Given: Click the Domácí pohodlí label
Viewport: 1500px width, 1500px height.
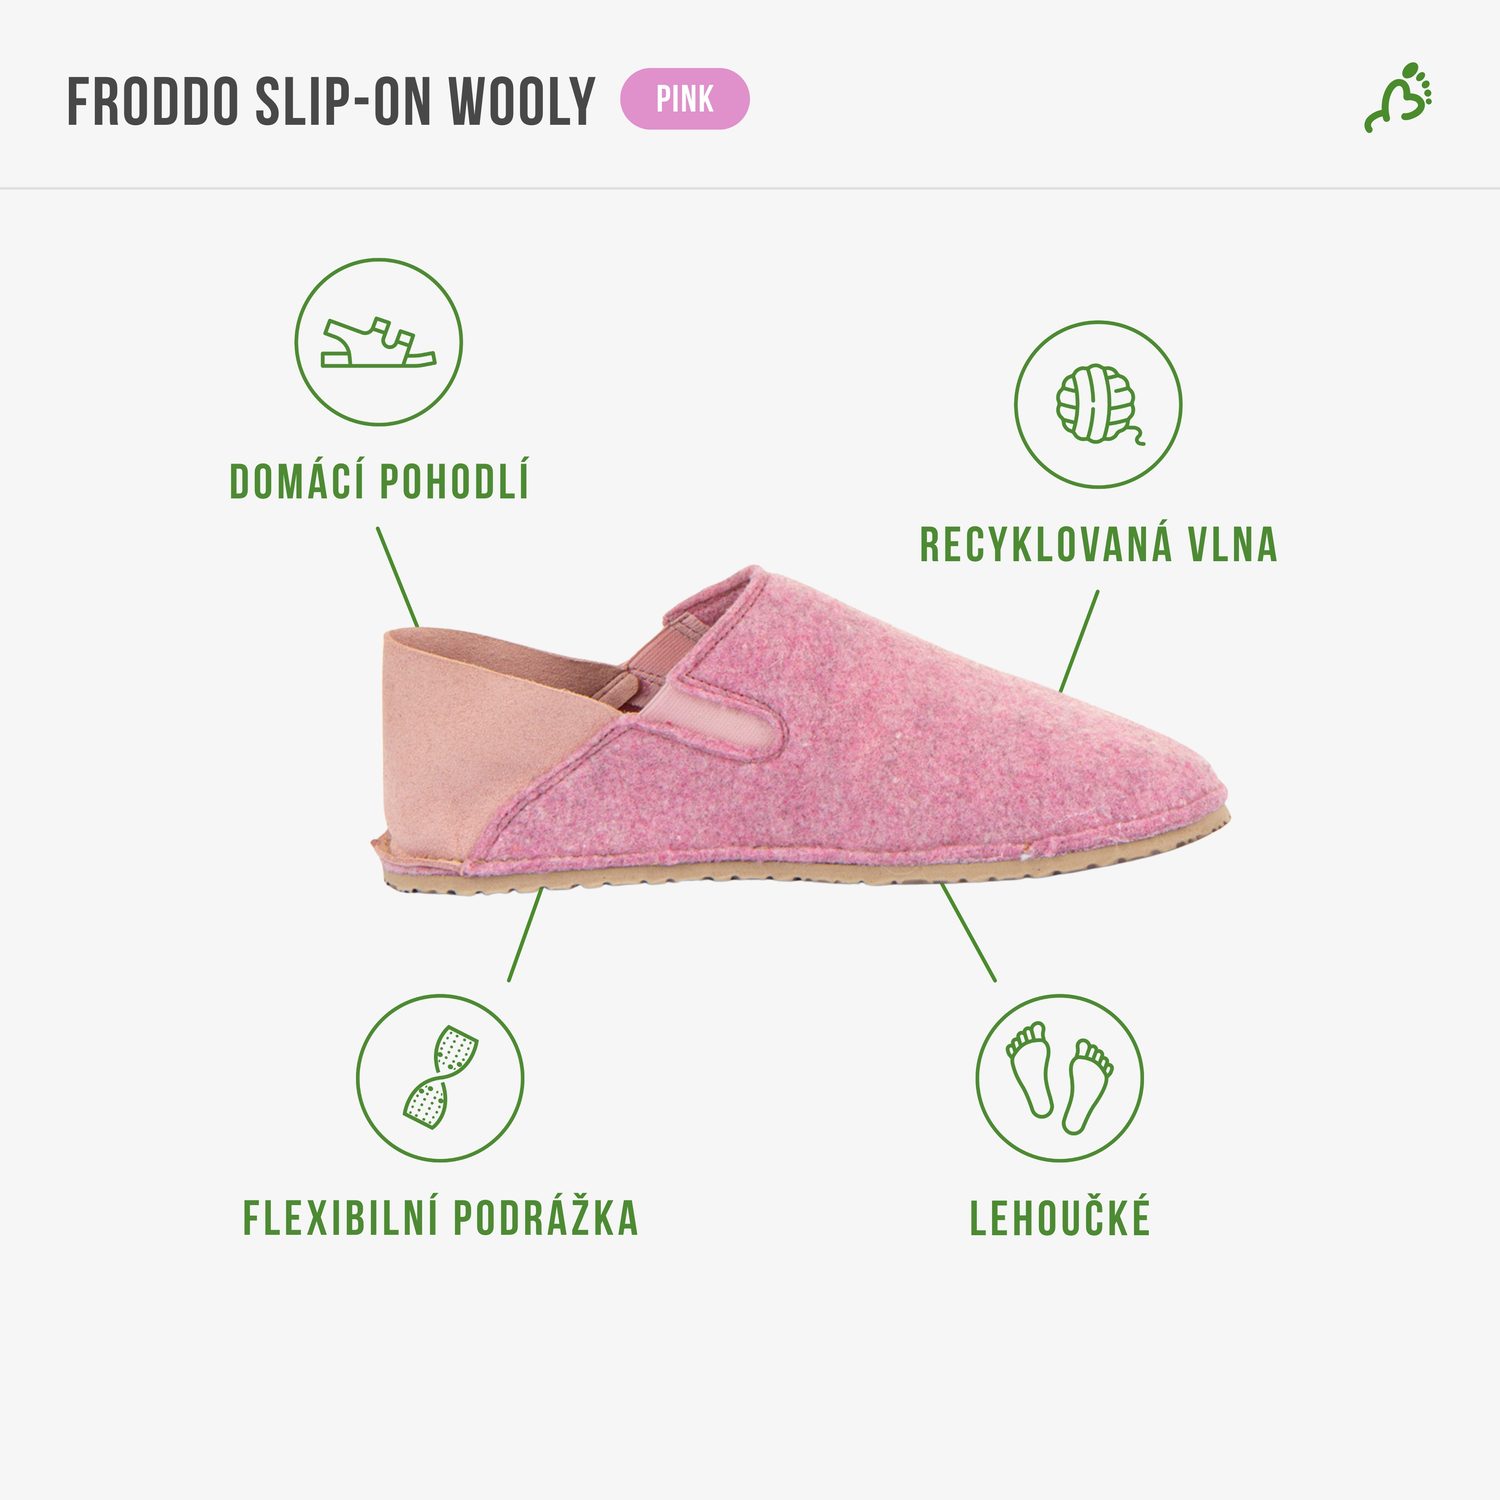Looking at the screenshot, I should coord(379,482).
